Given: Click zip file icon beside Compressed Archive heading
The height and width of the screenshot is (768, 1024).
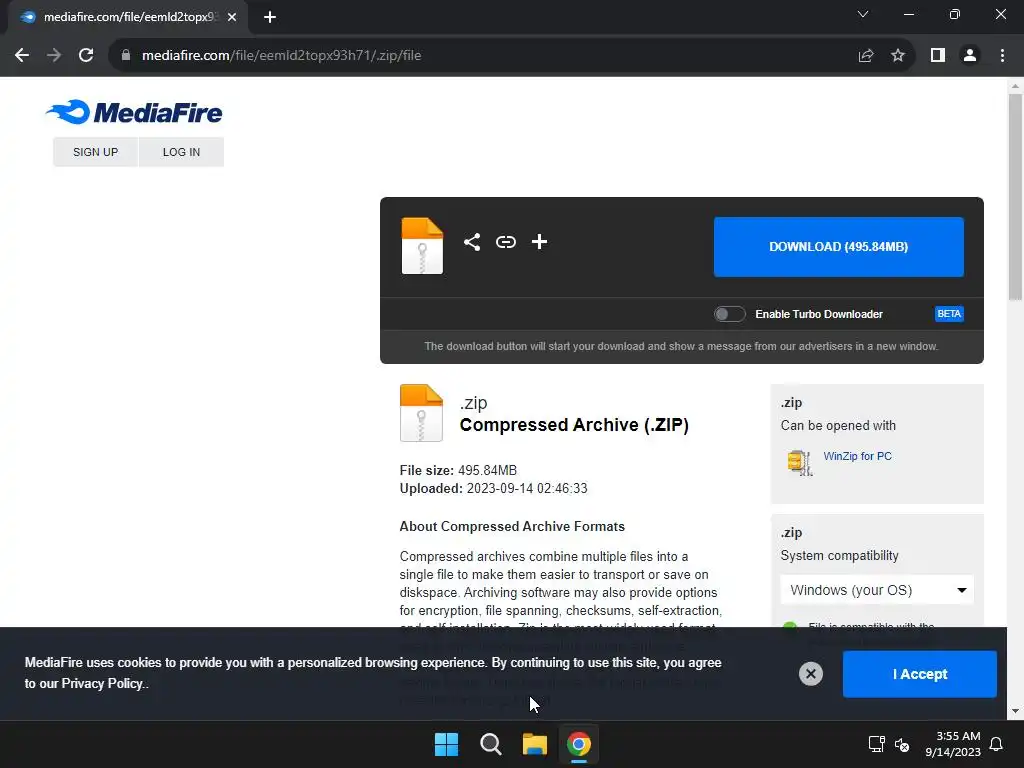Looking at the screenshot, I should coord(421,413).
